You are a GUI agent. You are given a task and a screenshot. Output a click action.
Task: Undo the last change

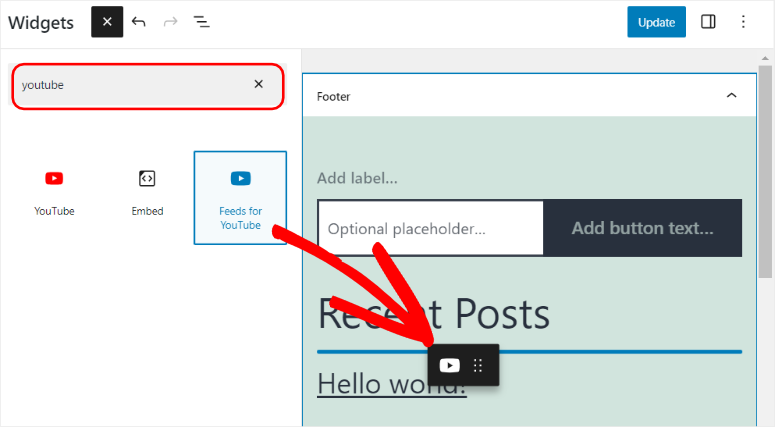coord(139,22)
